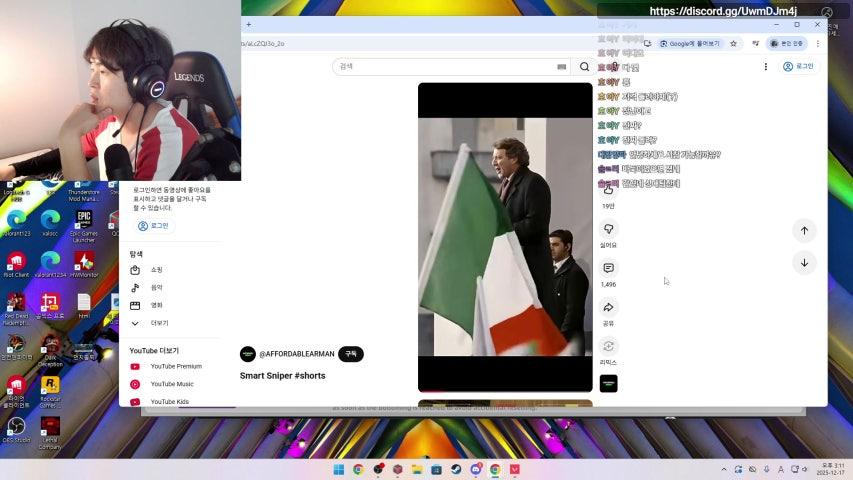
Task: Dislike the Short with thumbs-down
Action: [608, 229]
